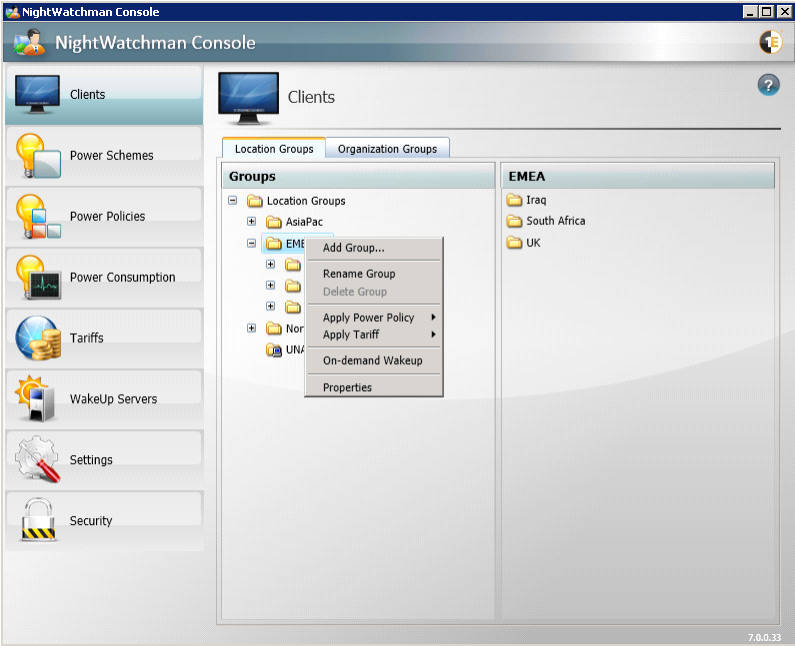
Task: Open the Power Schemes lightbulb icon
Action: [38, 156]
